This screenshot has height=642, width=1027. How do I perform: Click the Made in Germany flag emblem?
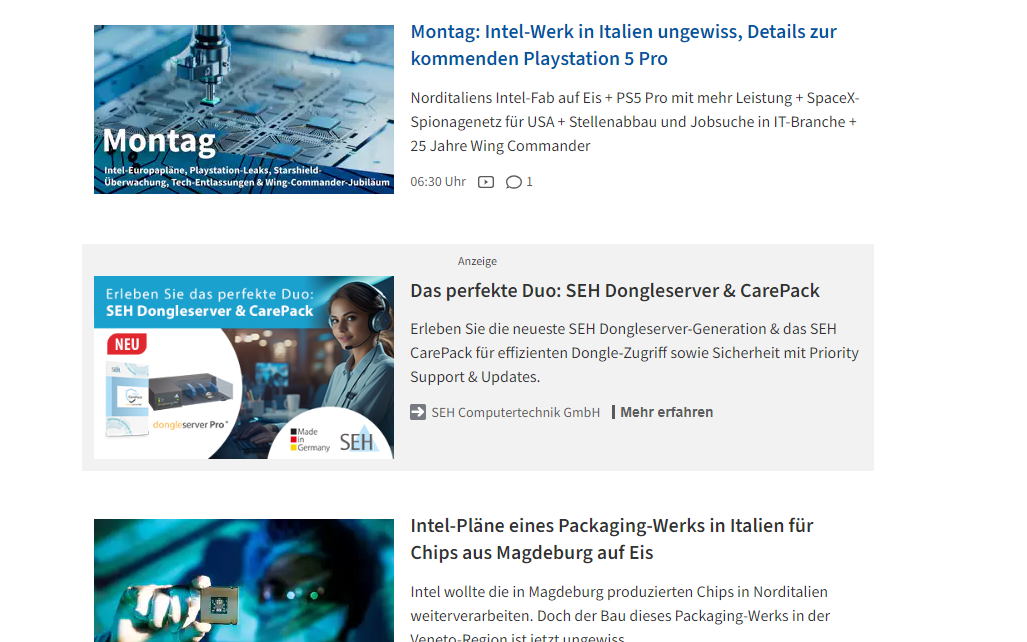point(310,440)
